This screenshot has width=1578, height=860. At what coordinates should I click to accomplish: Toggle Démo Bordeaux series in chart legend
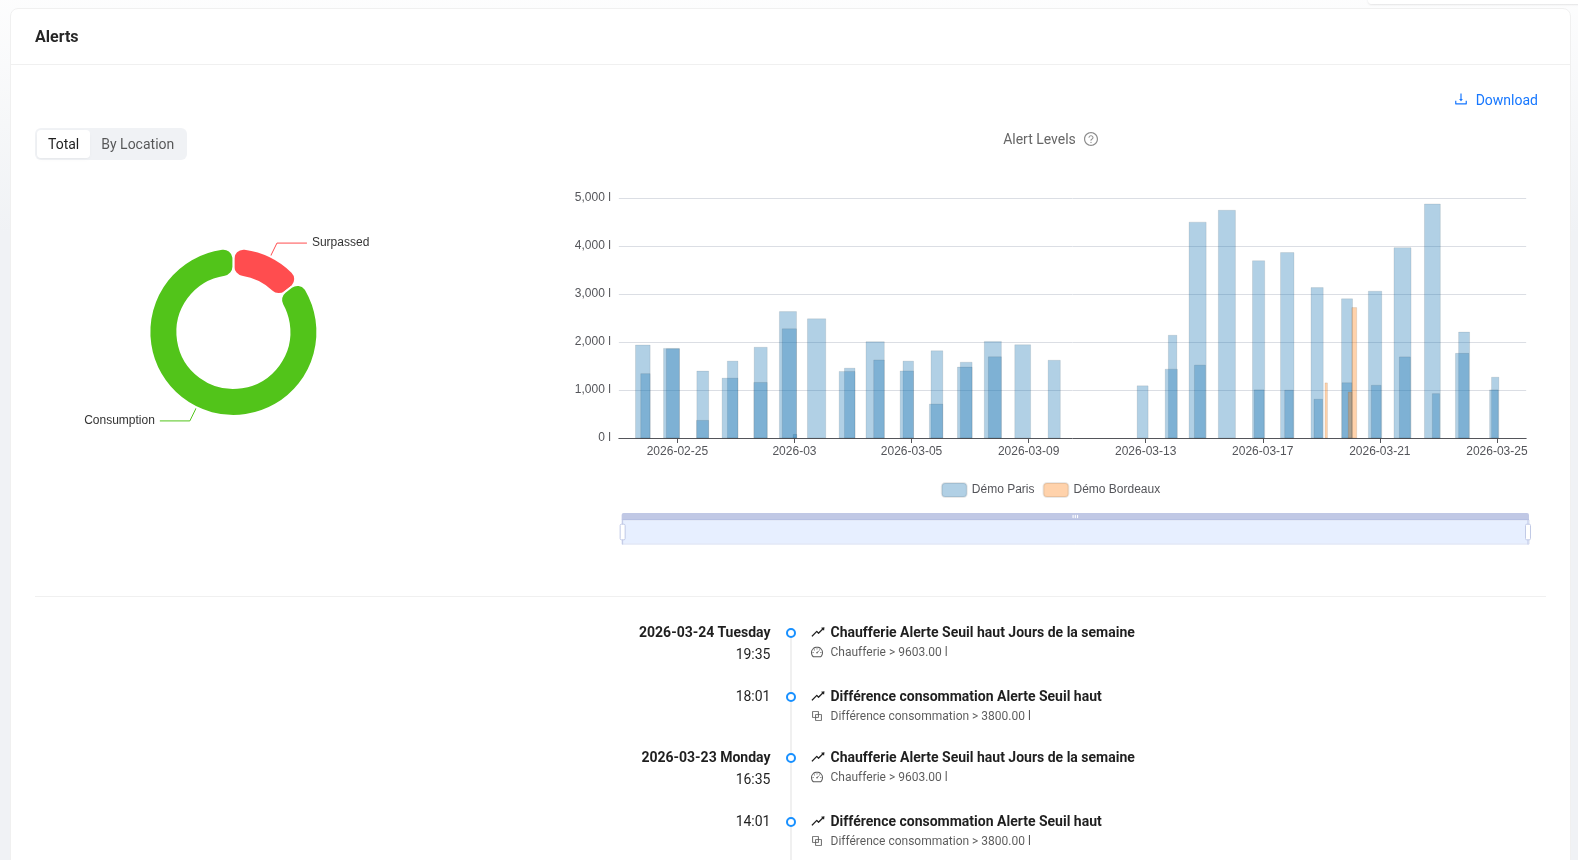[x=1102, y=490]
